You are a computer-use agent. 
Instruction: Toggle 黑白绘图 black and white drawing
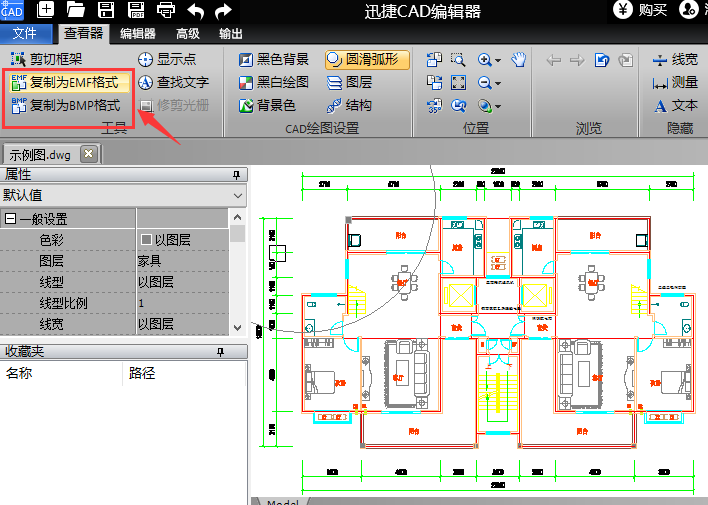tap(273, 82)
